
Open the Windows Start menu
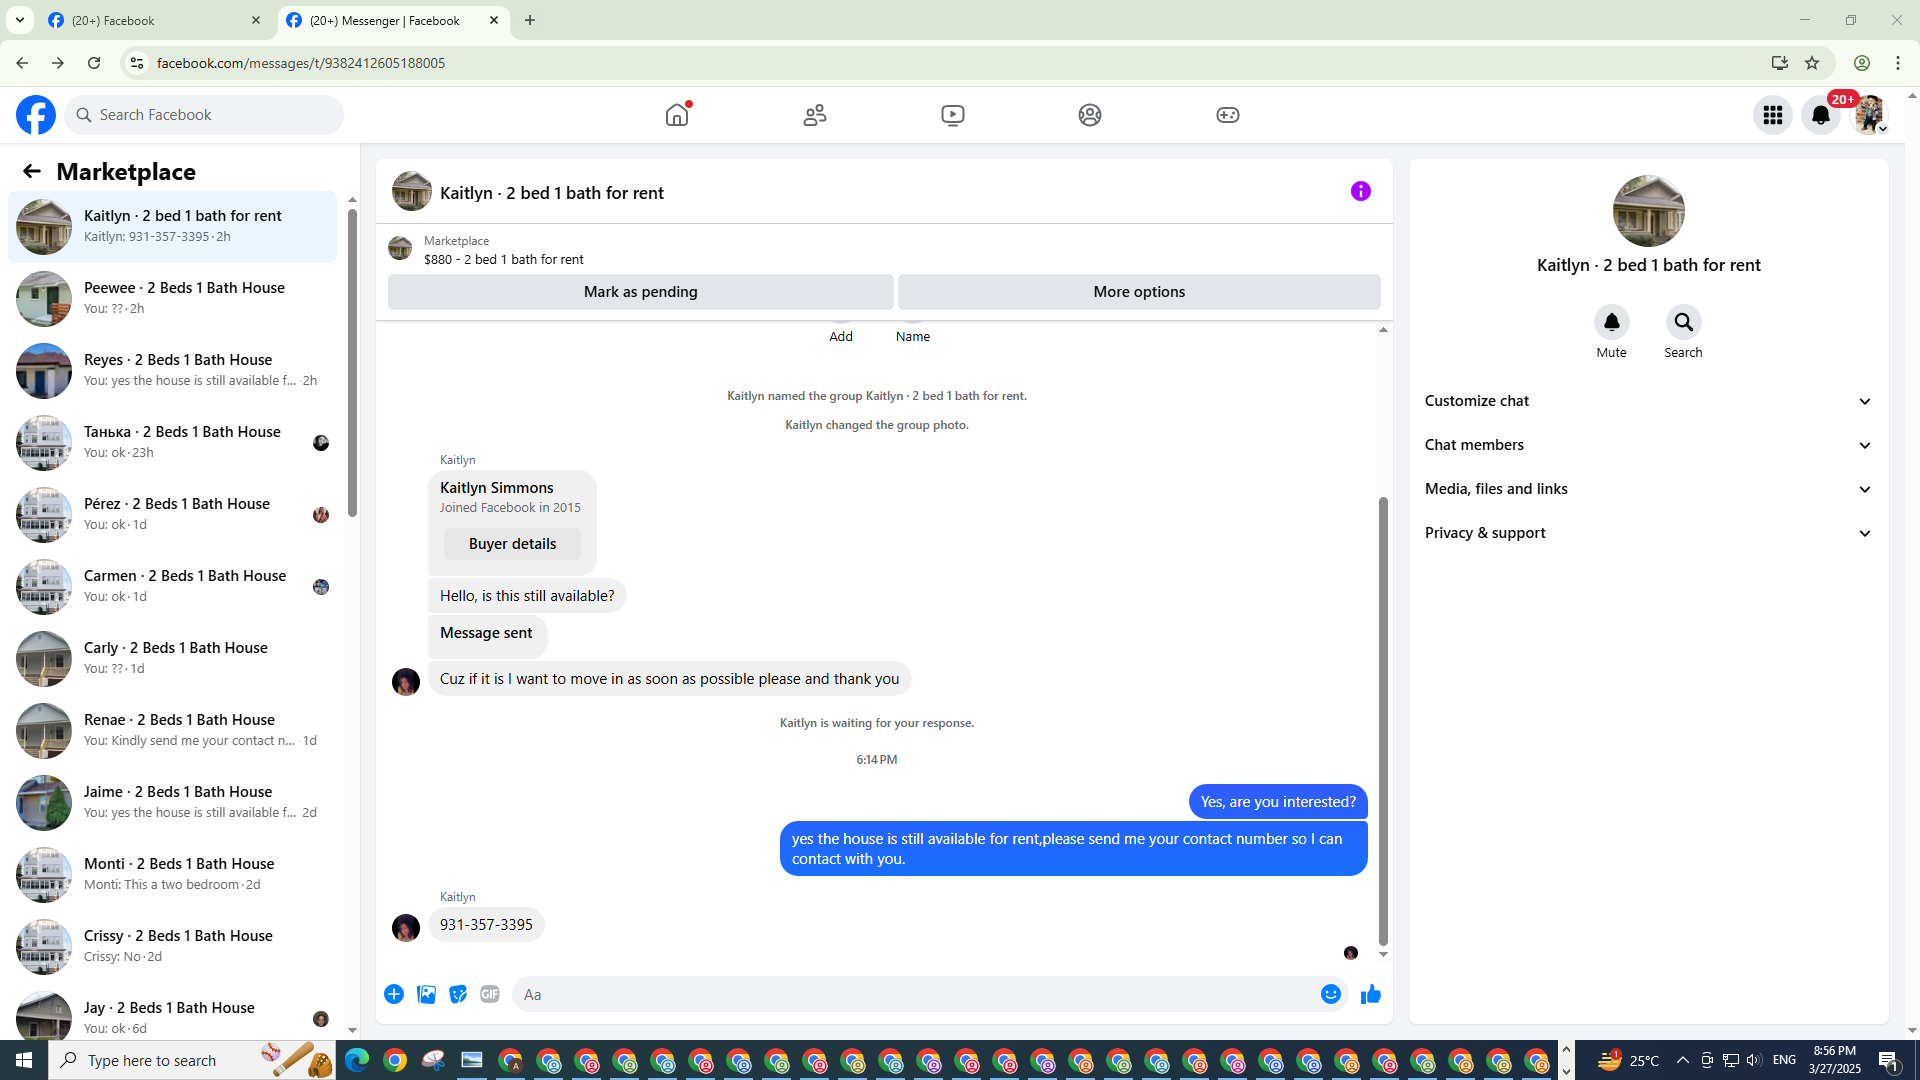[24, 1060]
